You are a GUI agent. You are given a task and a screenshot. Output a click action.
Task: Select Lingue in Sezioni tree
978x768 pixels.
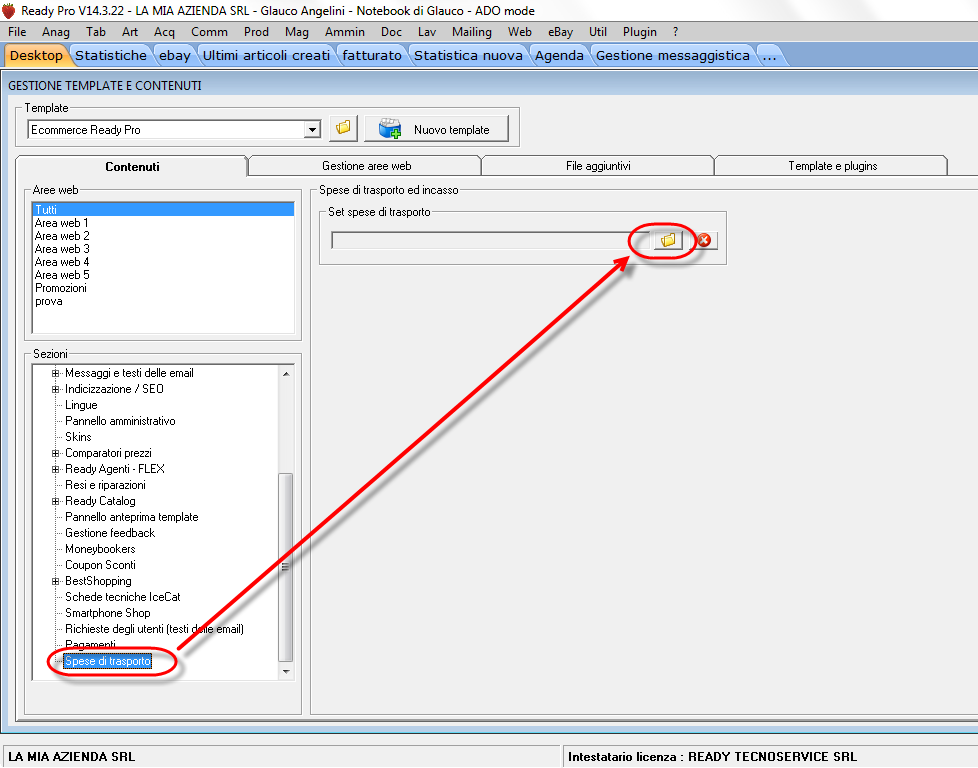[x=81, y=406]
